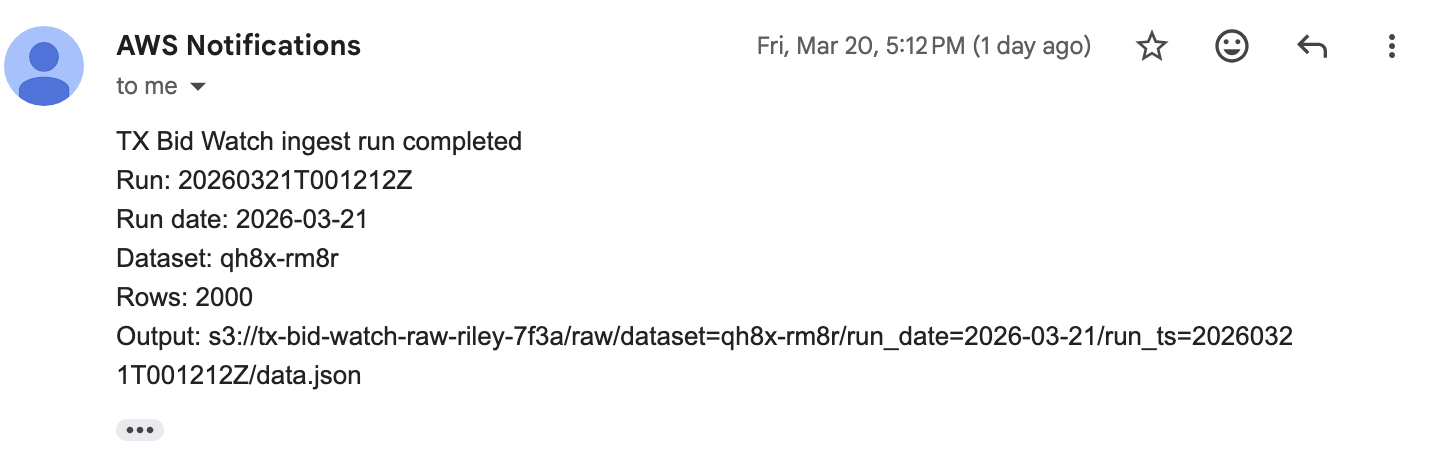This screenshot has height=476, width=1438.
Task: Star this AWS Notifications email
Action: coord(1153,46)
